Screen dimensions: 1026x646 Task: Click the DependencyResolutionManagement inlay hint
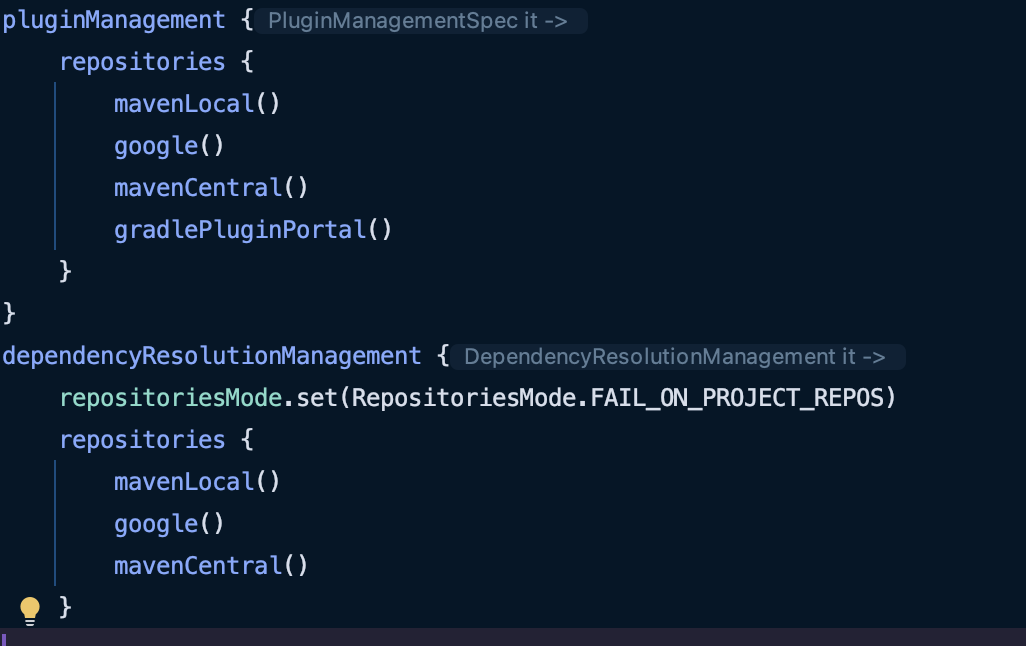(675, 357)
